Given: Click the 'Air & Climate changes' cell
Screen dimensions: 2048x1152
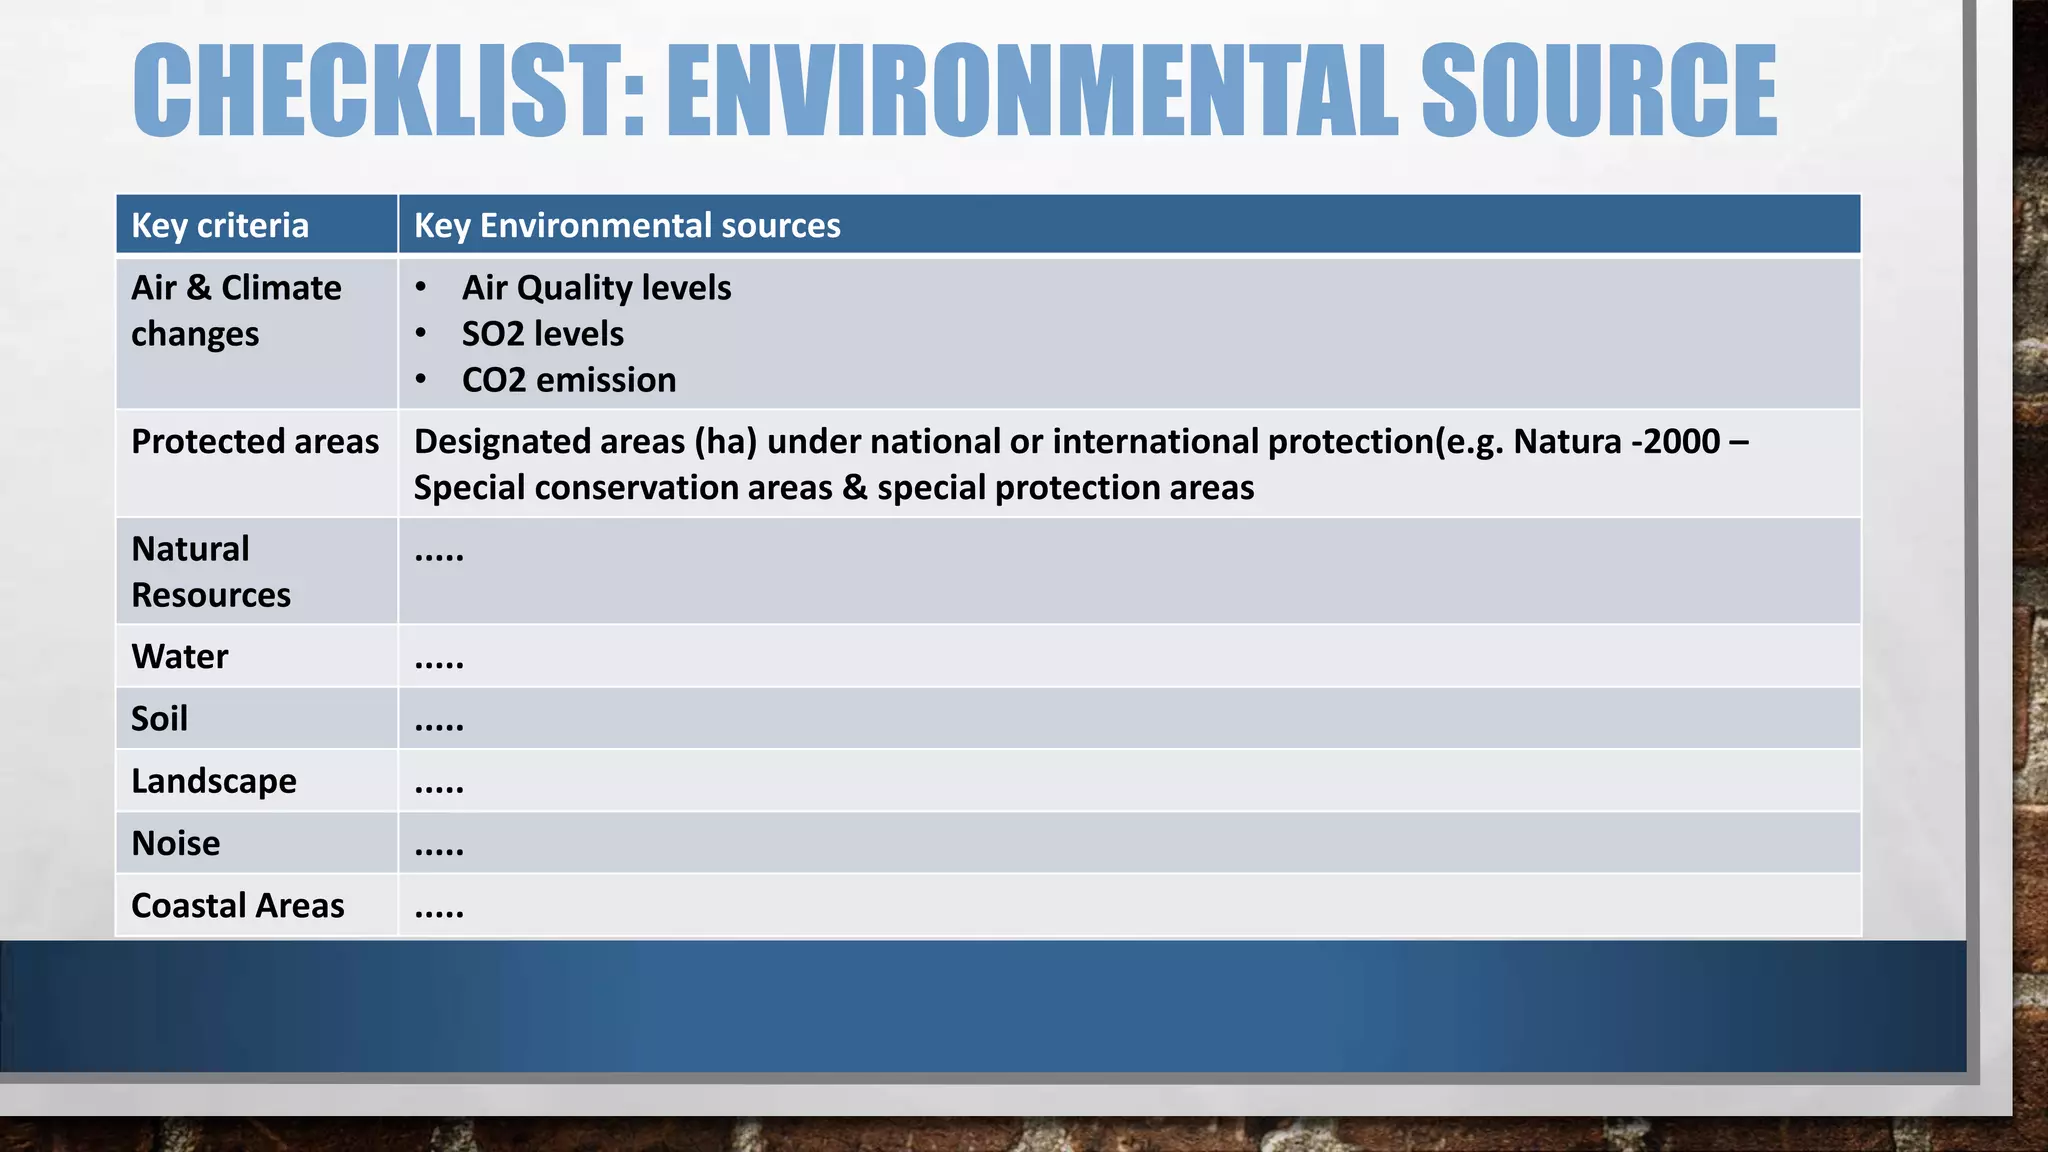Looking at the screenshot, I should click(x=257, y=333).
